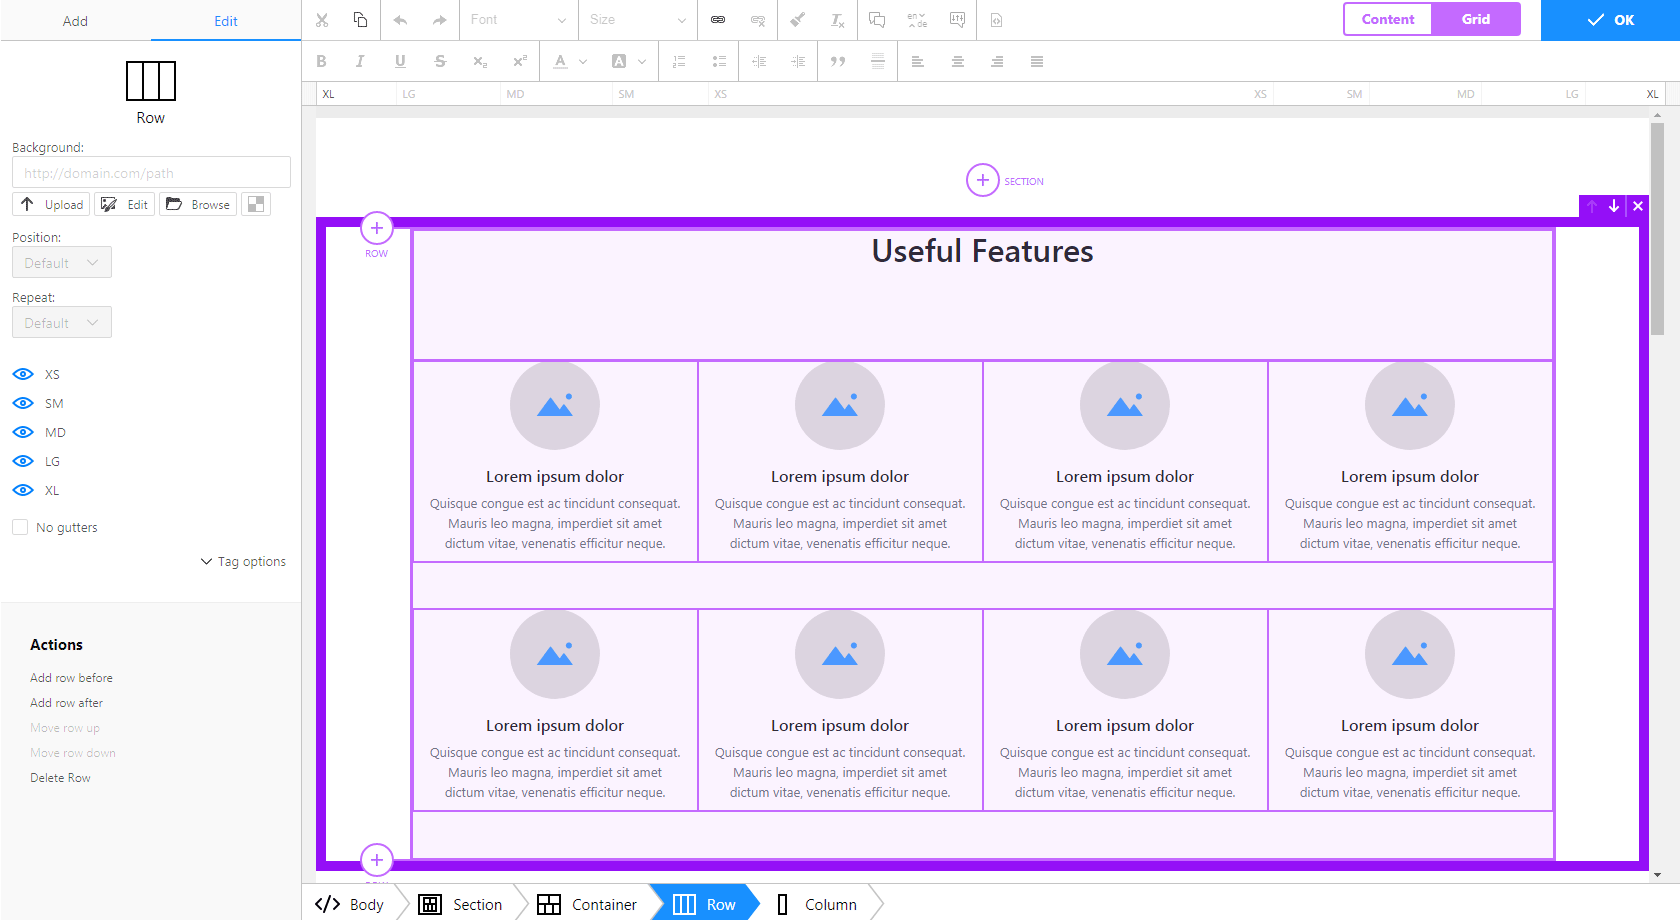Click the Redo arrow icon
Image resolution: width=1680 pixels, height=920 pixels.
tap(439, 20)
